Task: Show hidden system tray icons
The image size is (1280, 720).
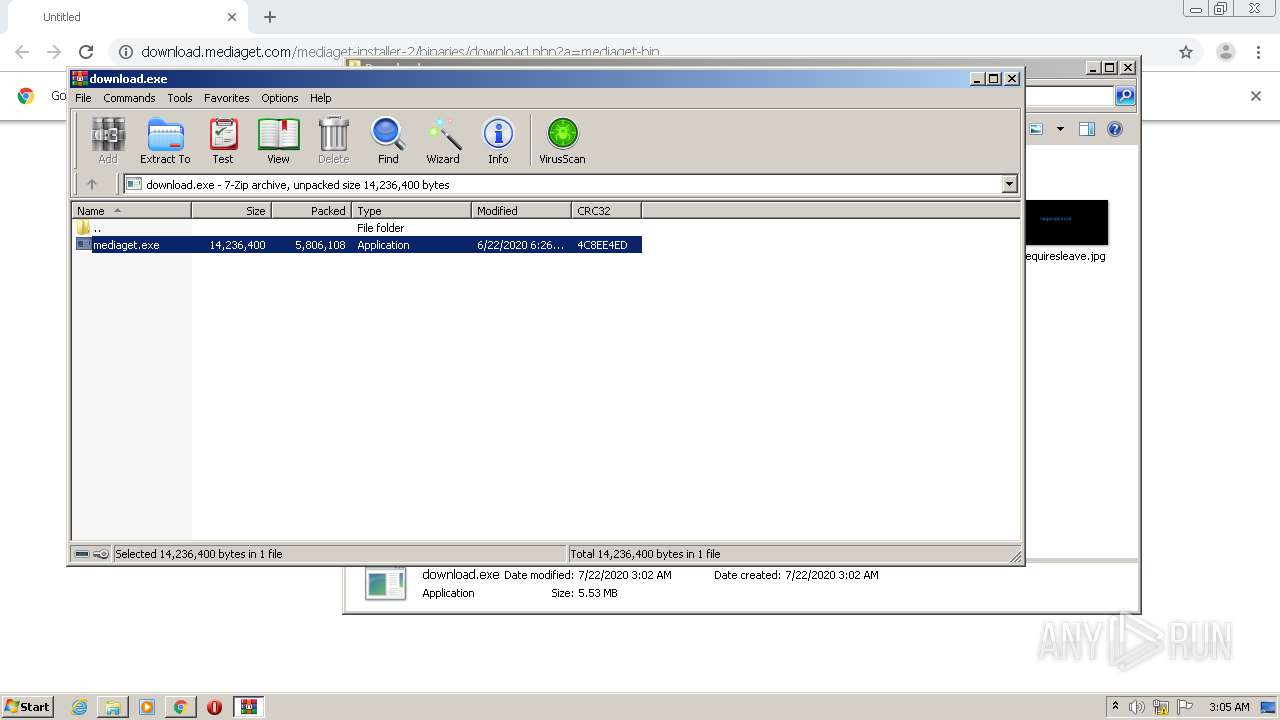Action: pos(1115,707)
